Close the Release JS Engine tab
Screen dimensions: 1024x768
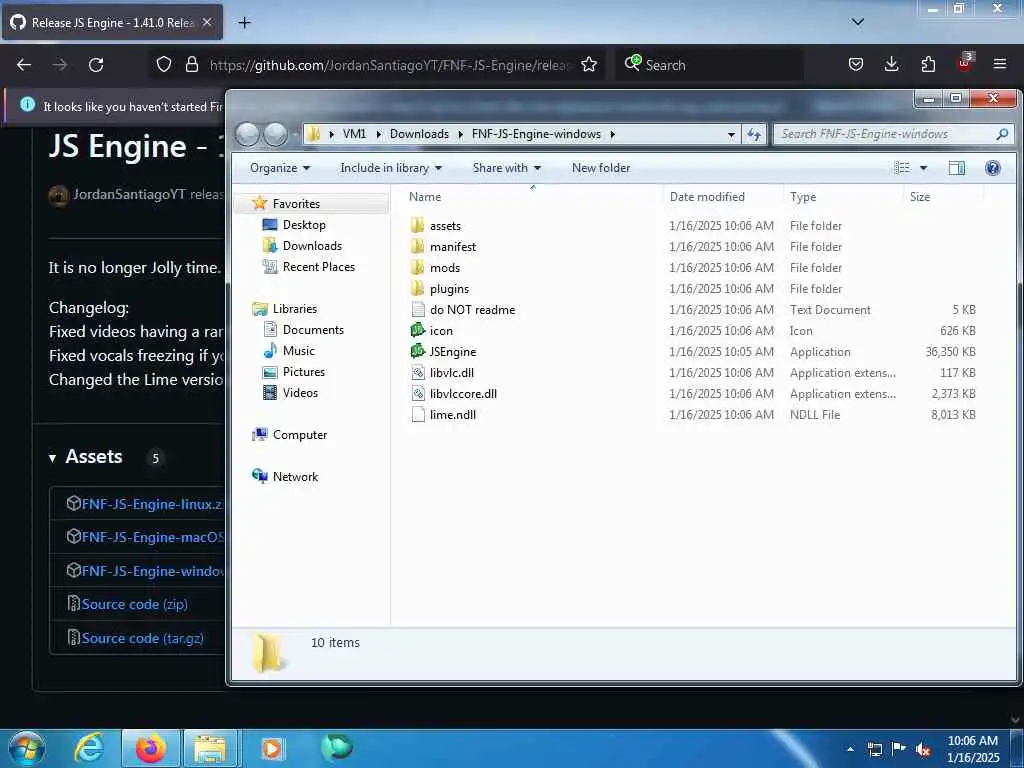[207, 22]
